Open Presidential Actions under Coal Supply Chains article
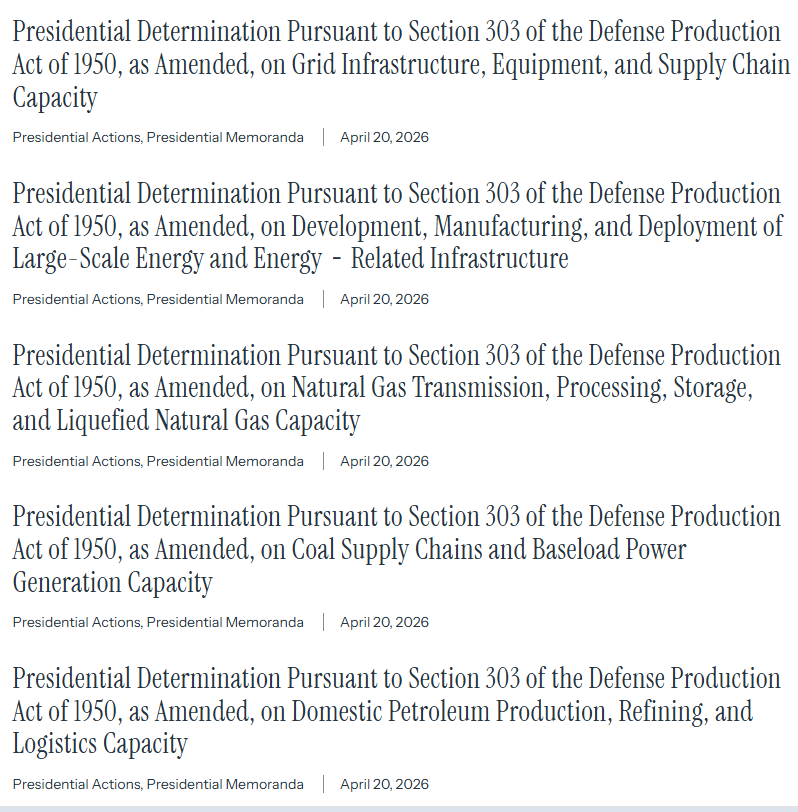 click(76, 622)
